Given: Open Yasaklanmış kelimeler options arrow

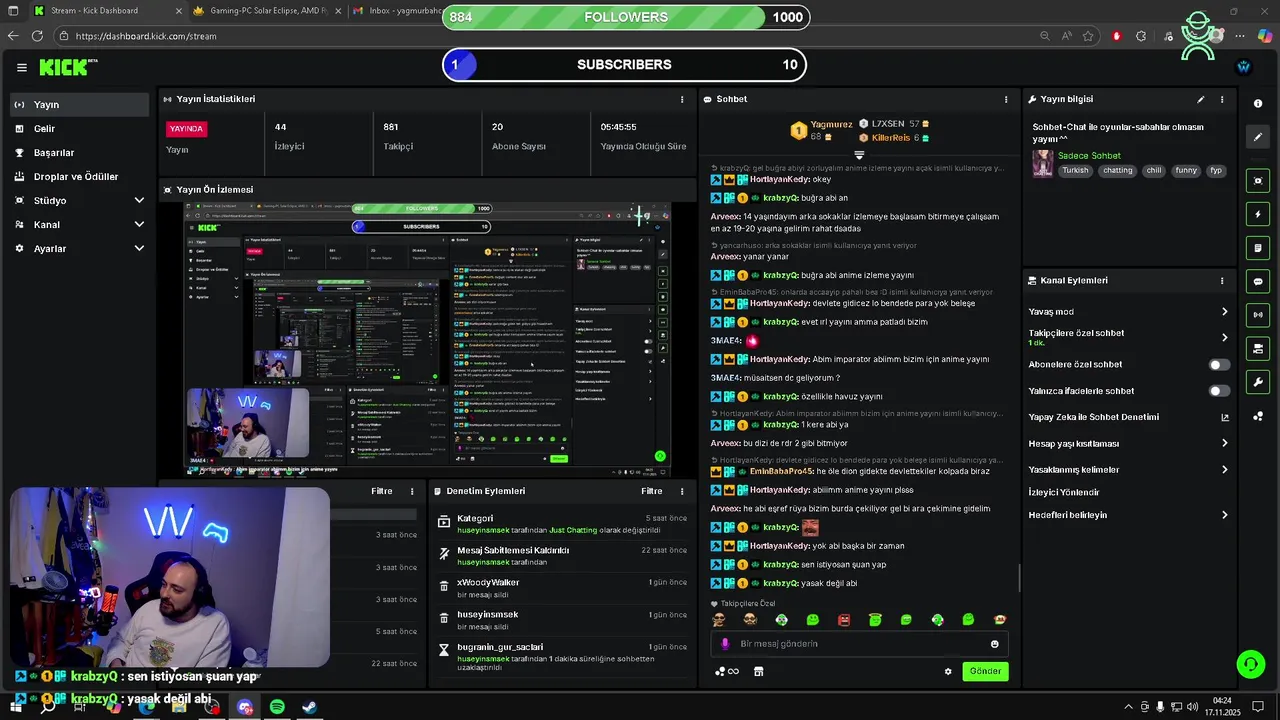Looking at the screenshot, I should pos(1224,469).
